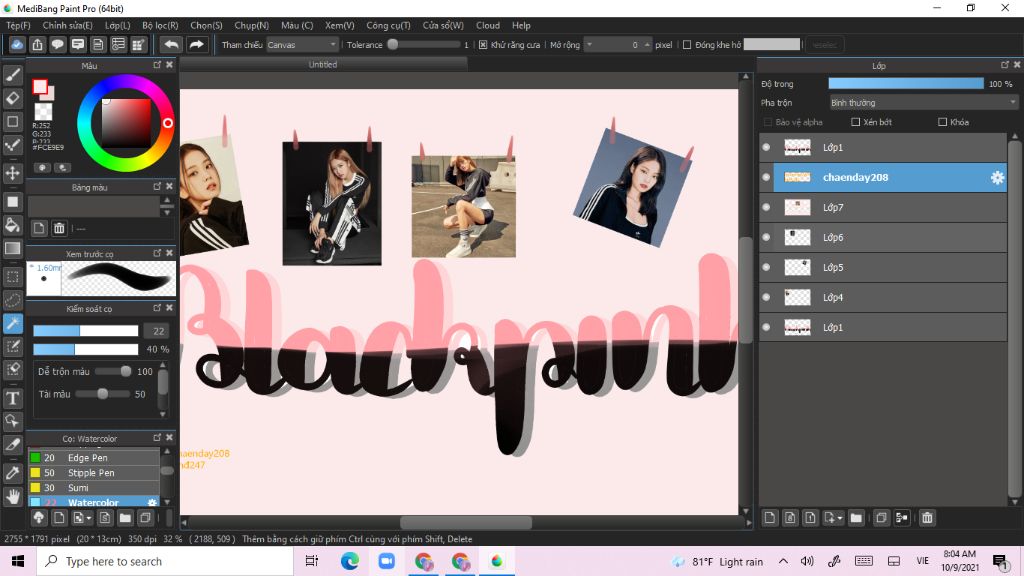Click the cloud save toolbar icon
Image resolution: width=1024 pixels, height=576 pixels.
(x=17, y=44)
